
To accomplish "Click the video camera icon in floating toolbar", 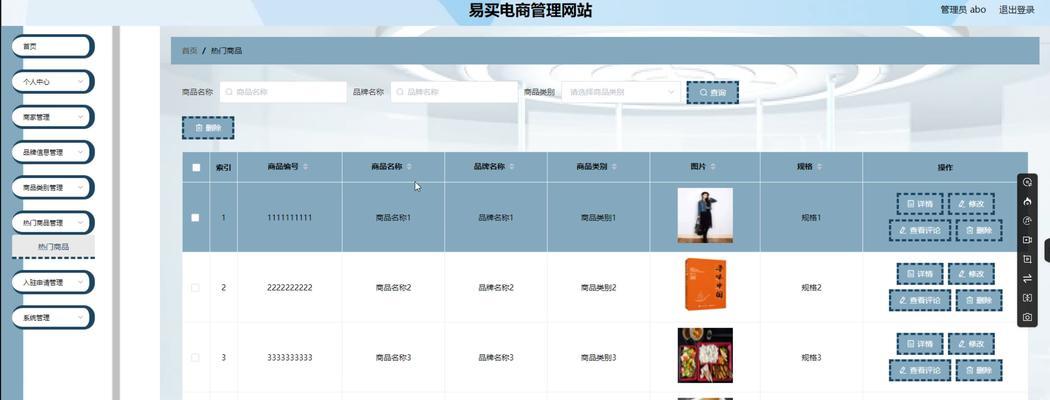I will point(1027,240).
